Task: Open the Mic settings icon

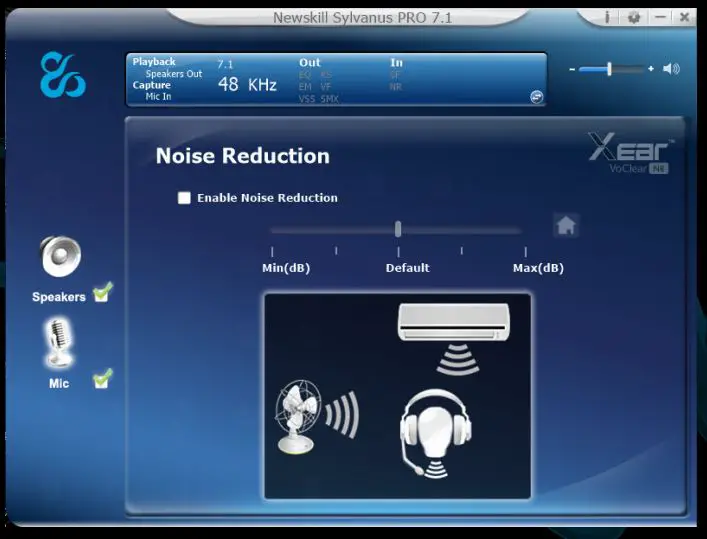Action: click(x=59, y=344)
